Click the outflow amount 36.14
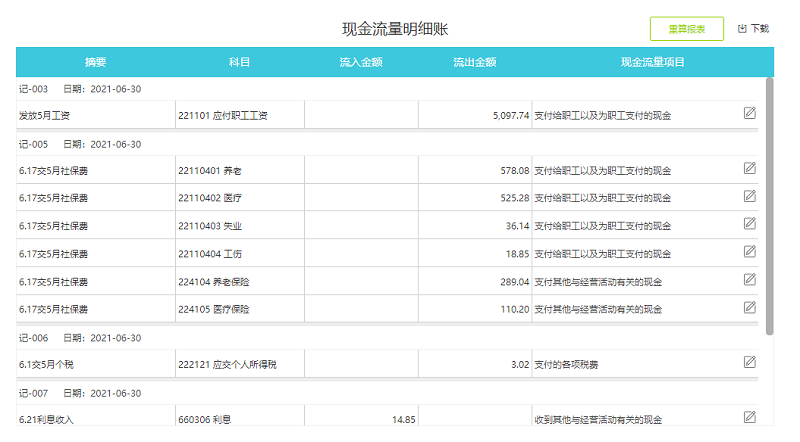 point(517,226)
